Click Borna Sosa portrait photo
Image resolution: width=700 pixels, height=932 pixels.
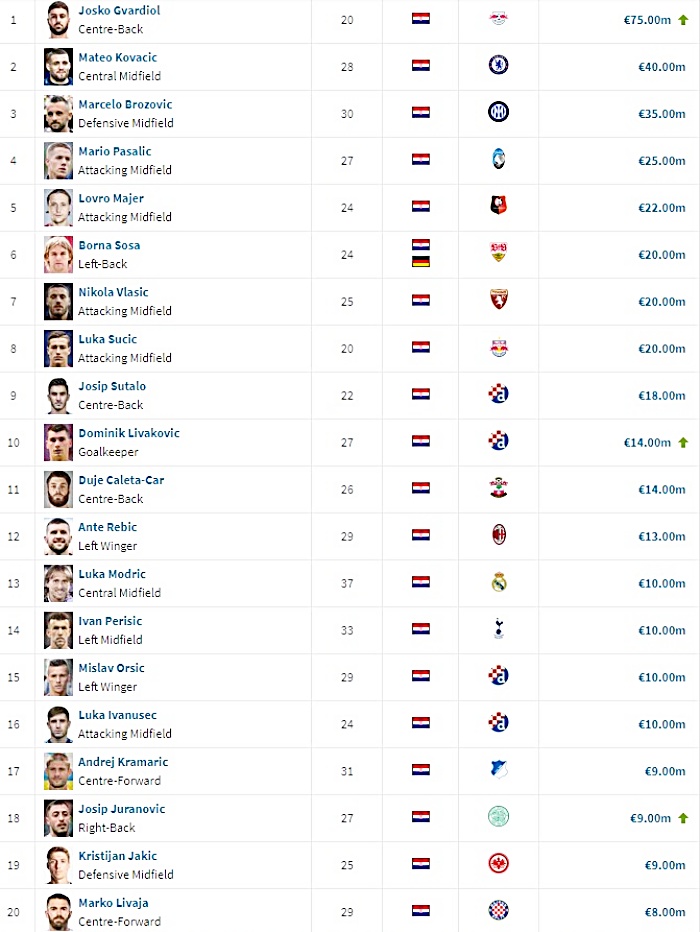coord(58,254)
